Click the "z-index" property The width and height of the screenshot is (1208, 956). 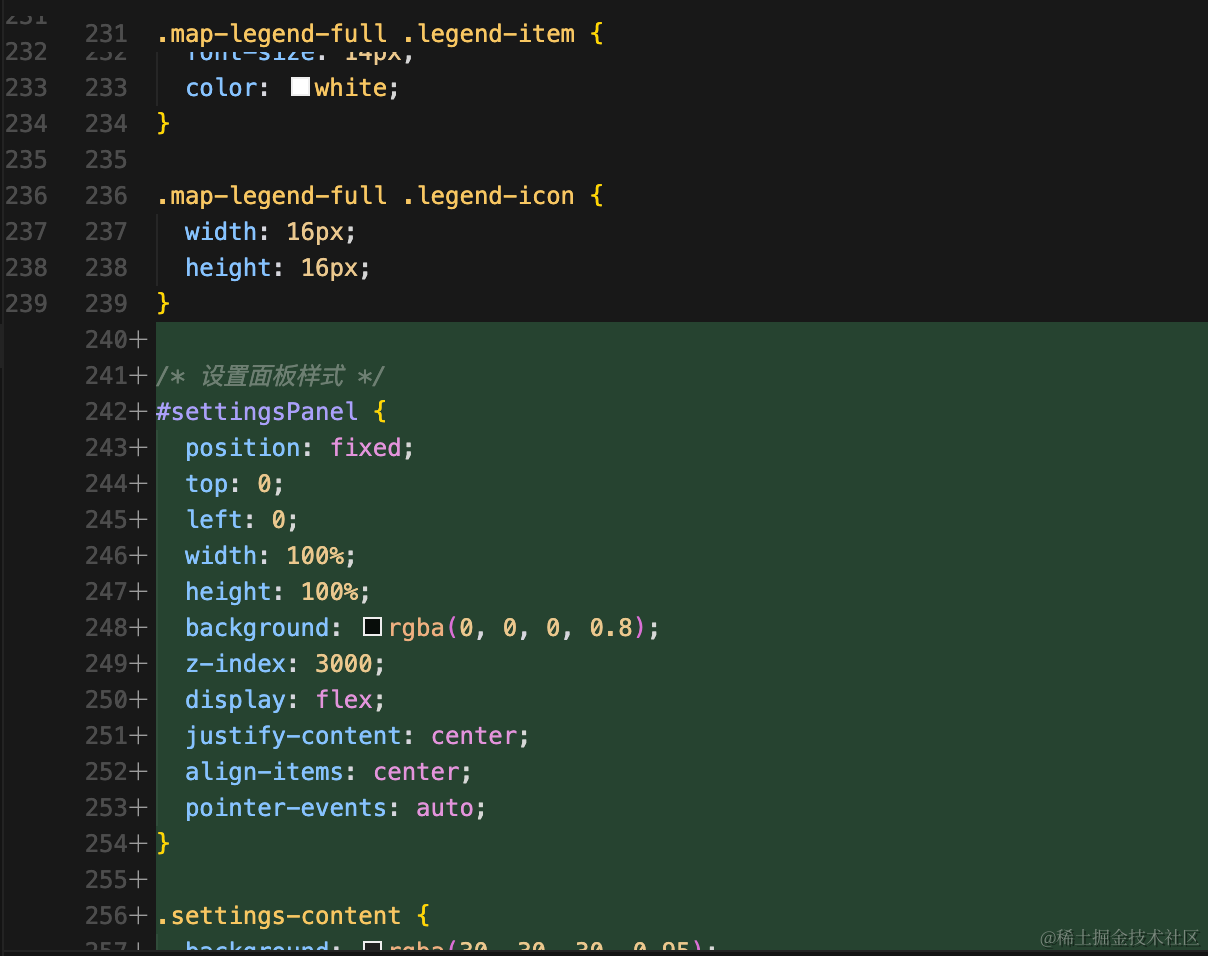click(x=235, y=663)
